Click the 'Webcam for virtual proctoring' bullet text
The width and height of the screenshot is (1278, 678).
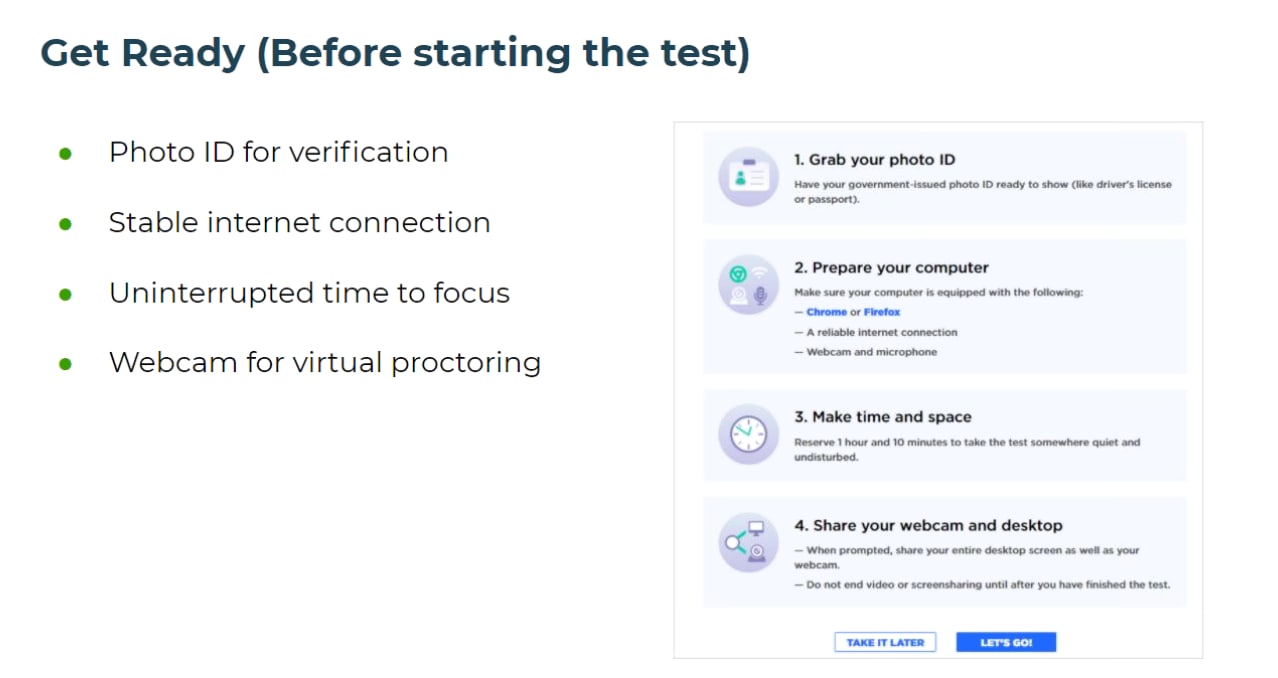click(x=324, y=362)
